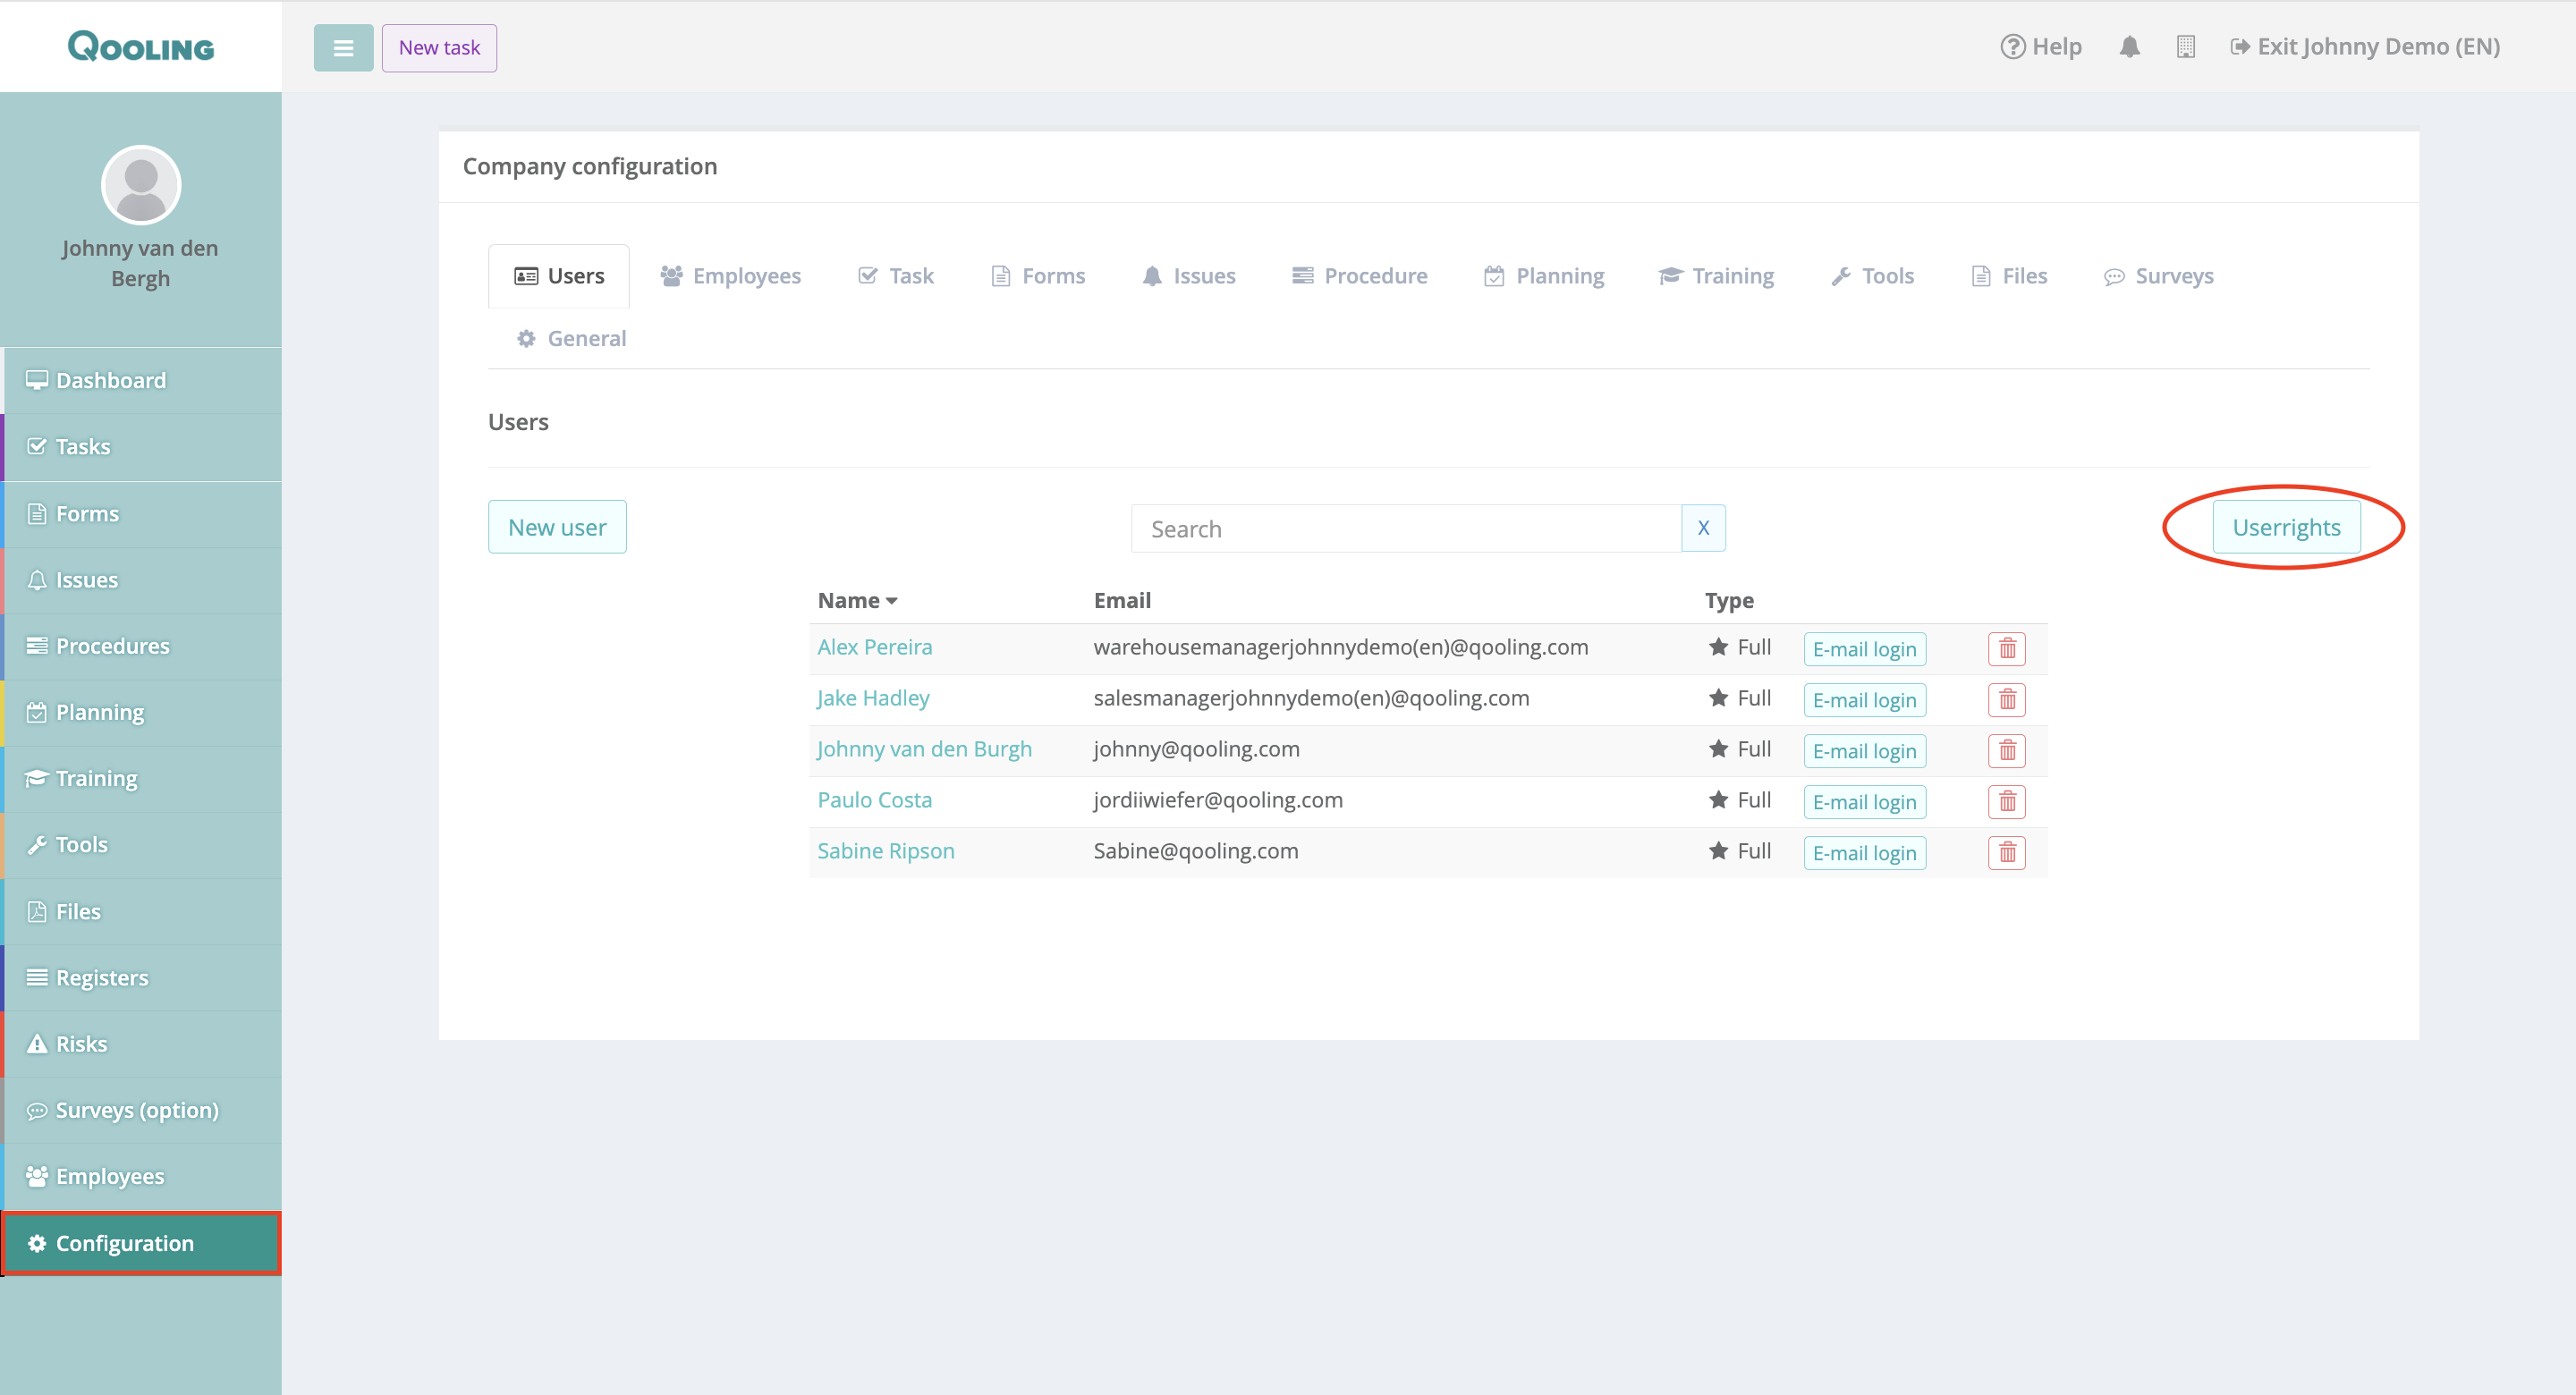Open Procedures in the left sidebar

click(x=112, y=646)
